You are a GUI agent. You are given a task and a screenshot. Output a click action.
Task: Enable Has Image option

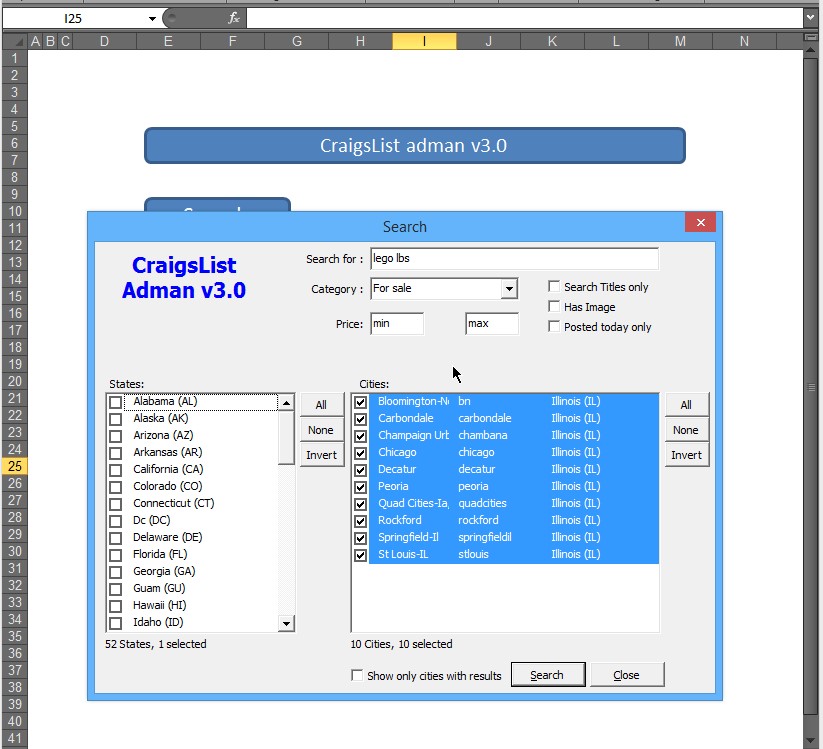click(554, 307)
